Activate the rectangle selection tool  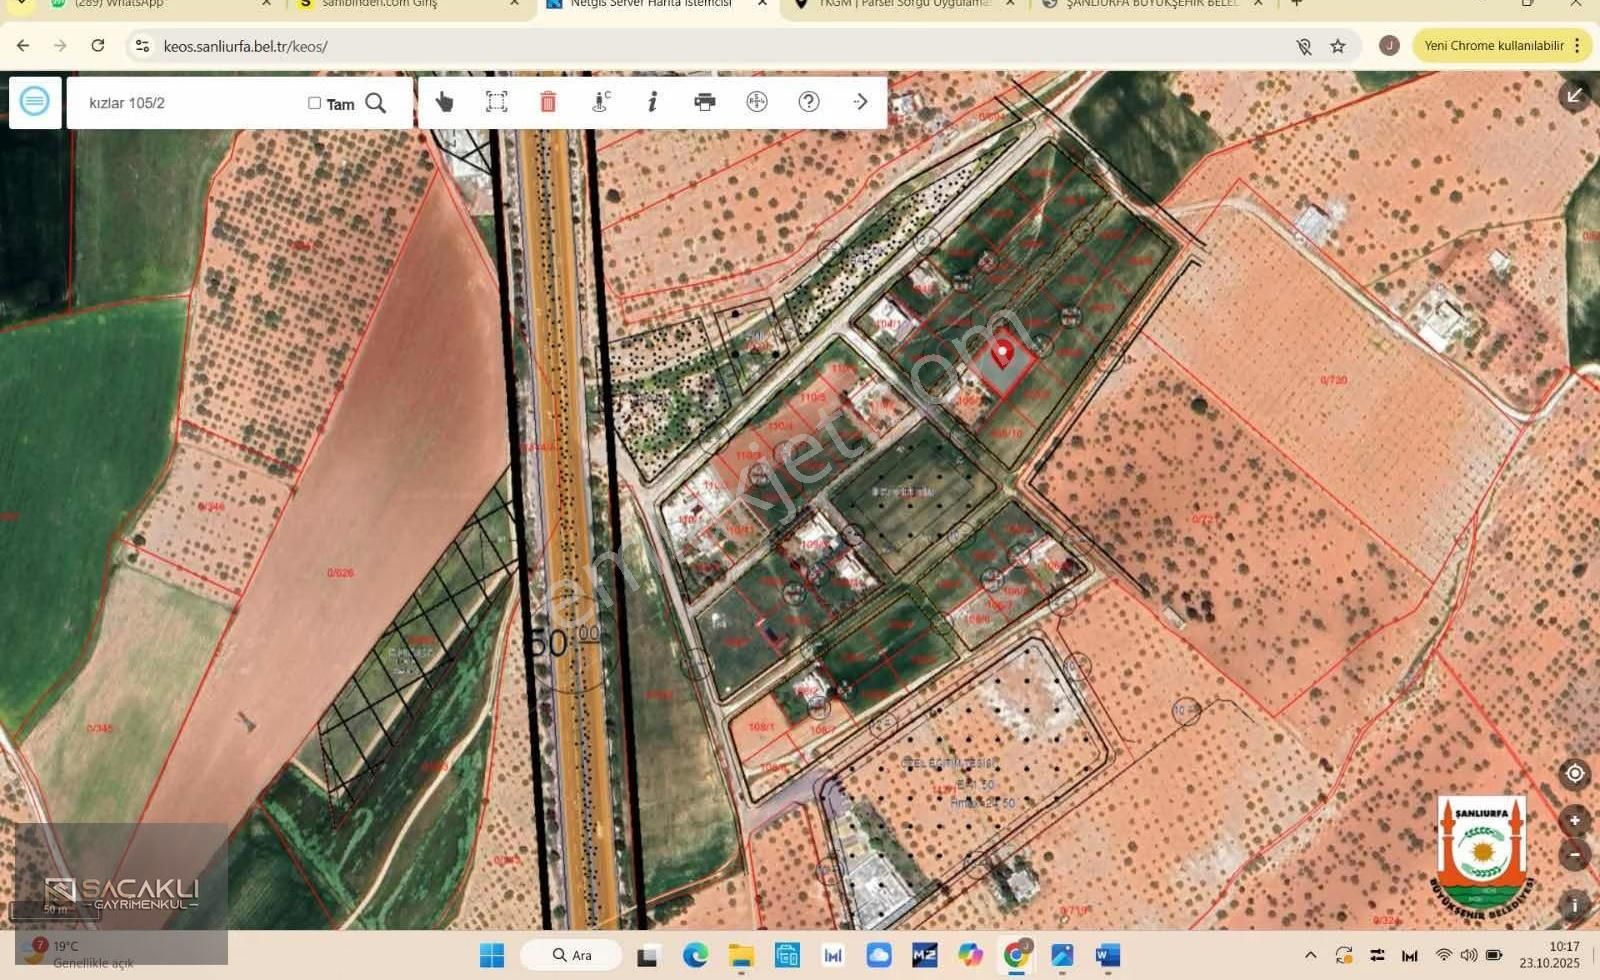pos(496,102)
